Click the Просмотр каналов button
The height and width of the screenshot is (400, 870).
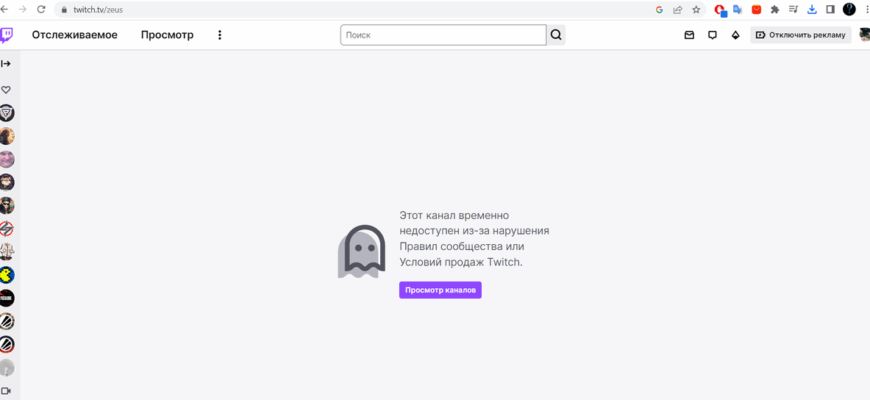(440, 290)
